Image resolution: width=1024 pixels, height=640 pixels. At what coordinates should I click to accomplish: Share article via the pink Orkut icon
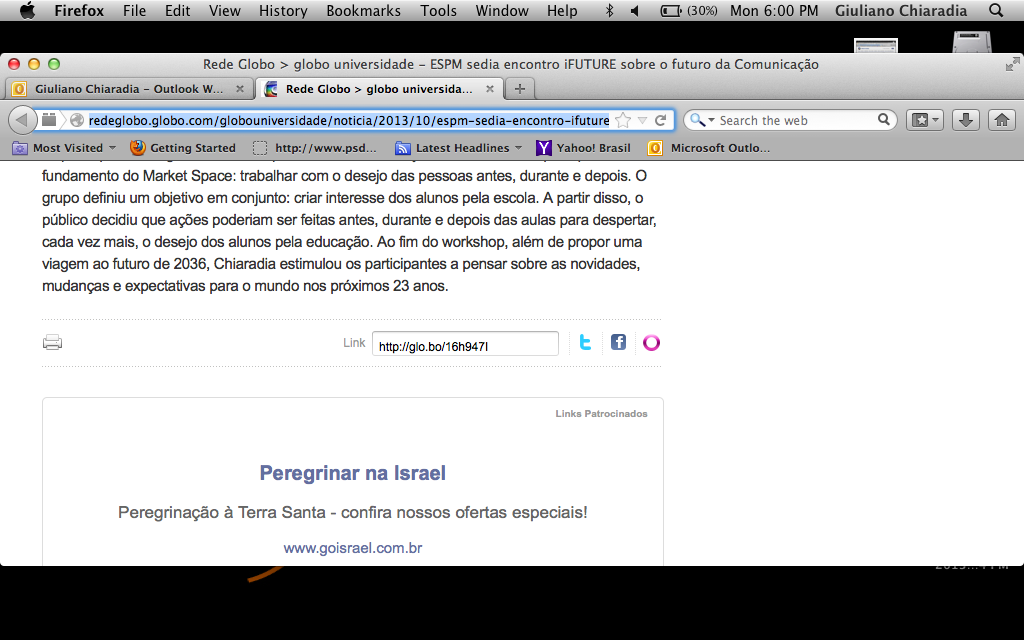point(651,343)
